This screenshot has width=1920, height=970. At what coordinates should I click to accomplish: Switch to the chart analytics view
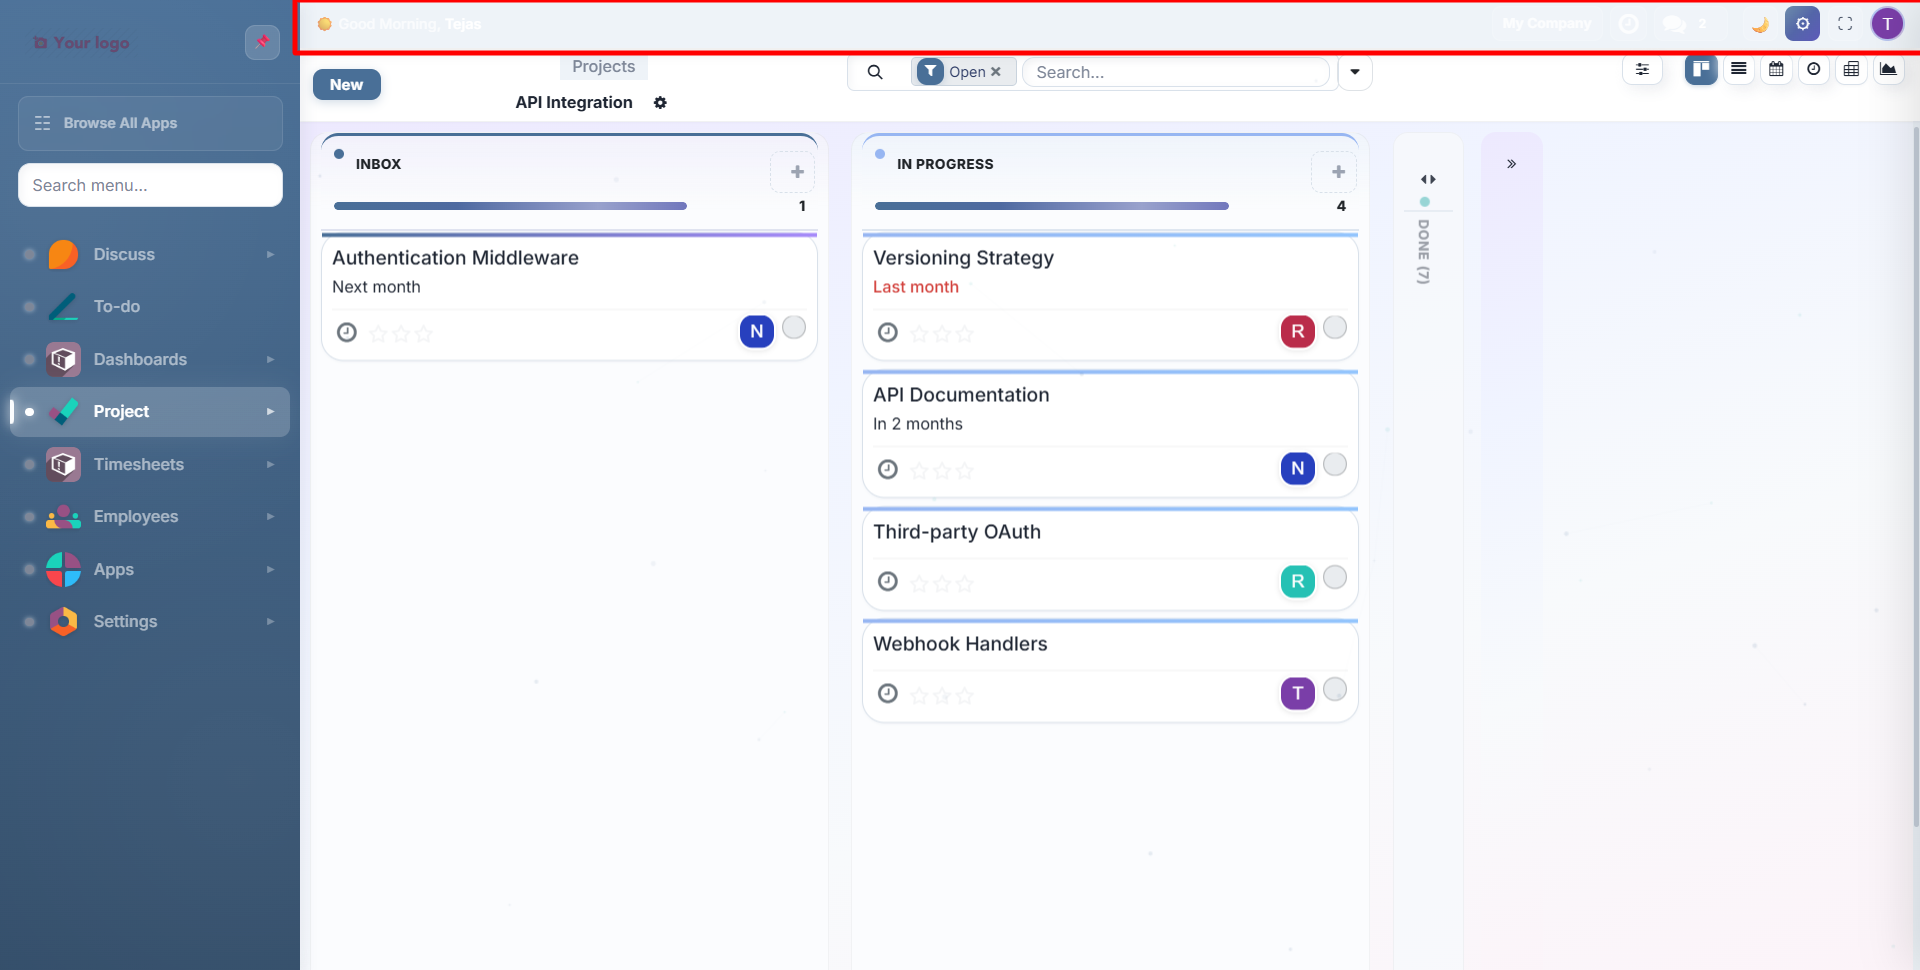pos(1890,69)
